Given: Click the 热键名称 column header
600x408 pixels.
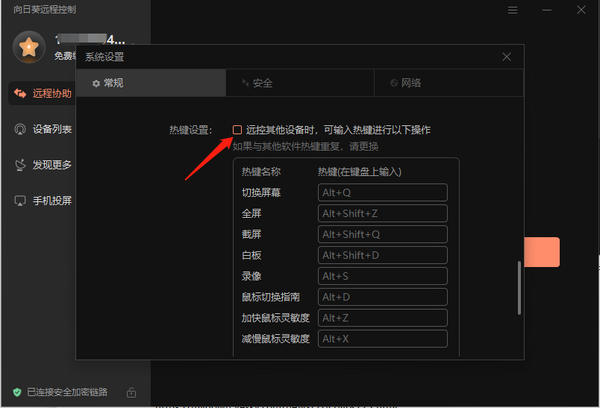Looking at the screenshot, I should click(261, 171).
